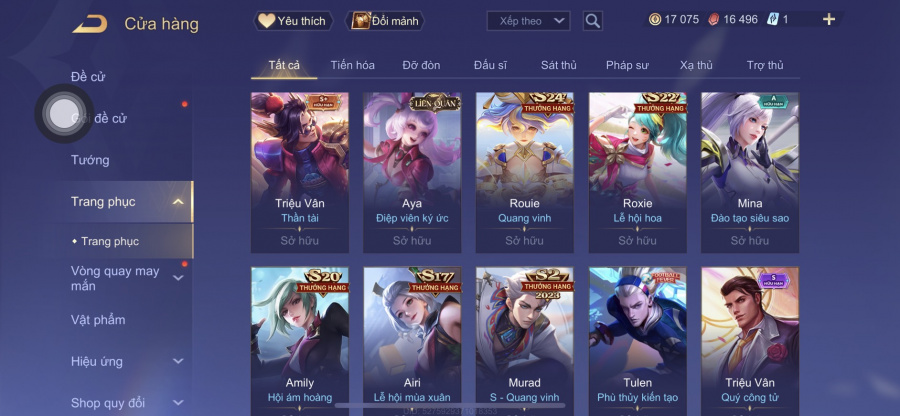Collapse the Trang phục sidebar section

(x=178, y=202)
